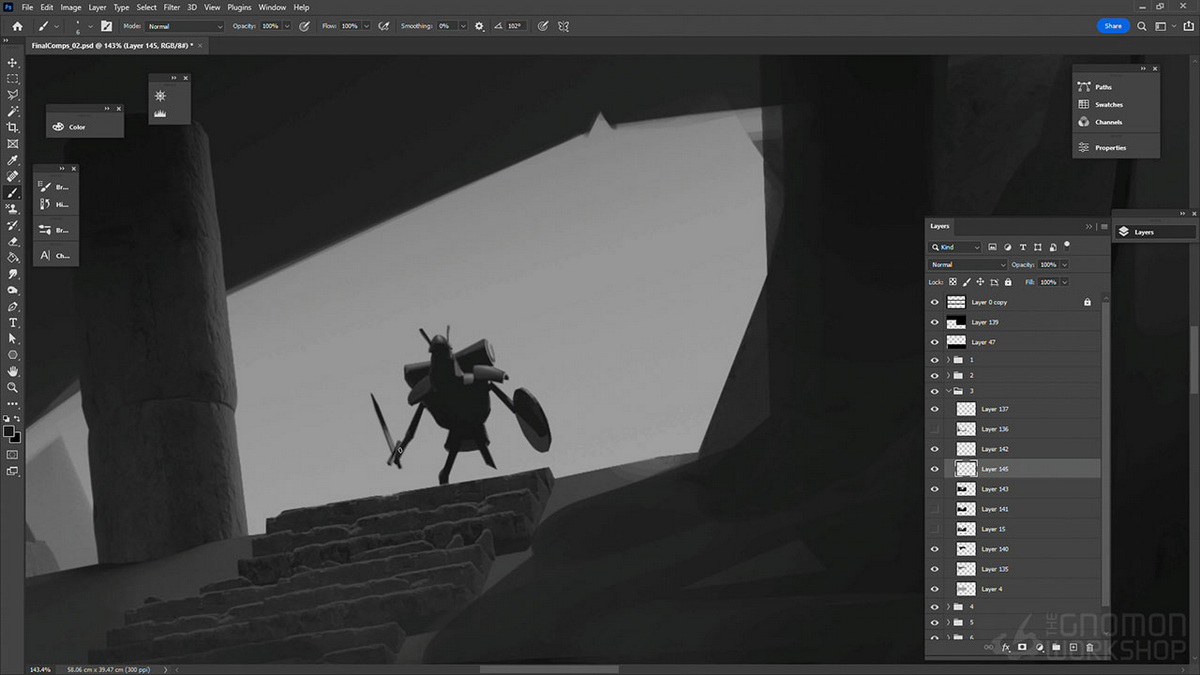This screenshot has height=675, width=1200.
Task: Open brush Mode dropdown in options bar
Action: pyautogui.click(x=185, y=26)
